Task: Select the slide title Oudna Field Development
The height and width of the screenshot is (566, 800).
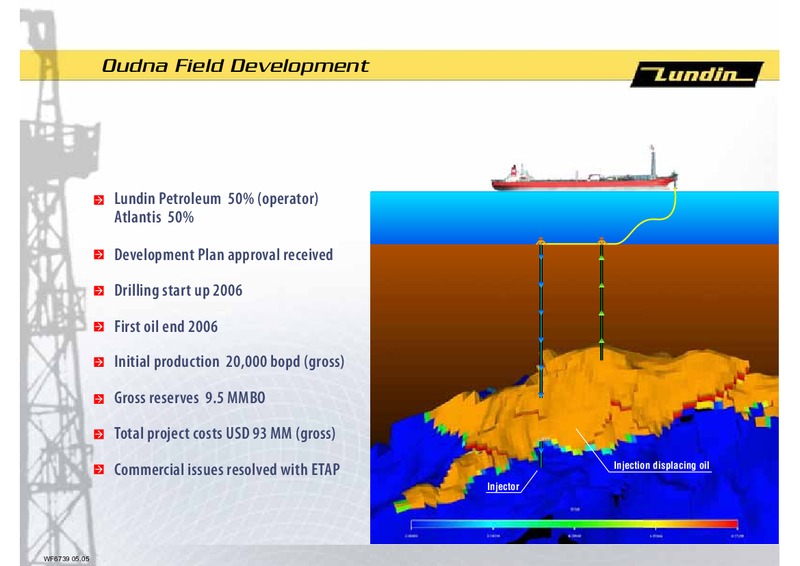Action: pos(235,66)
